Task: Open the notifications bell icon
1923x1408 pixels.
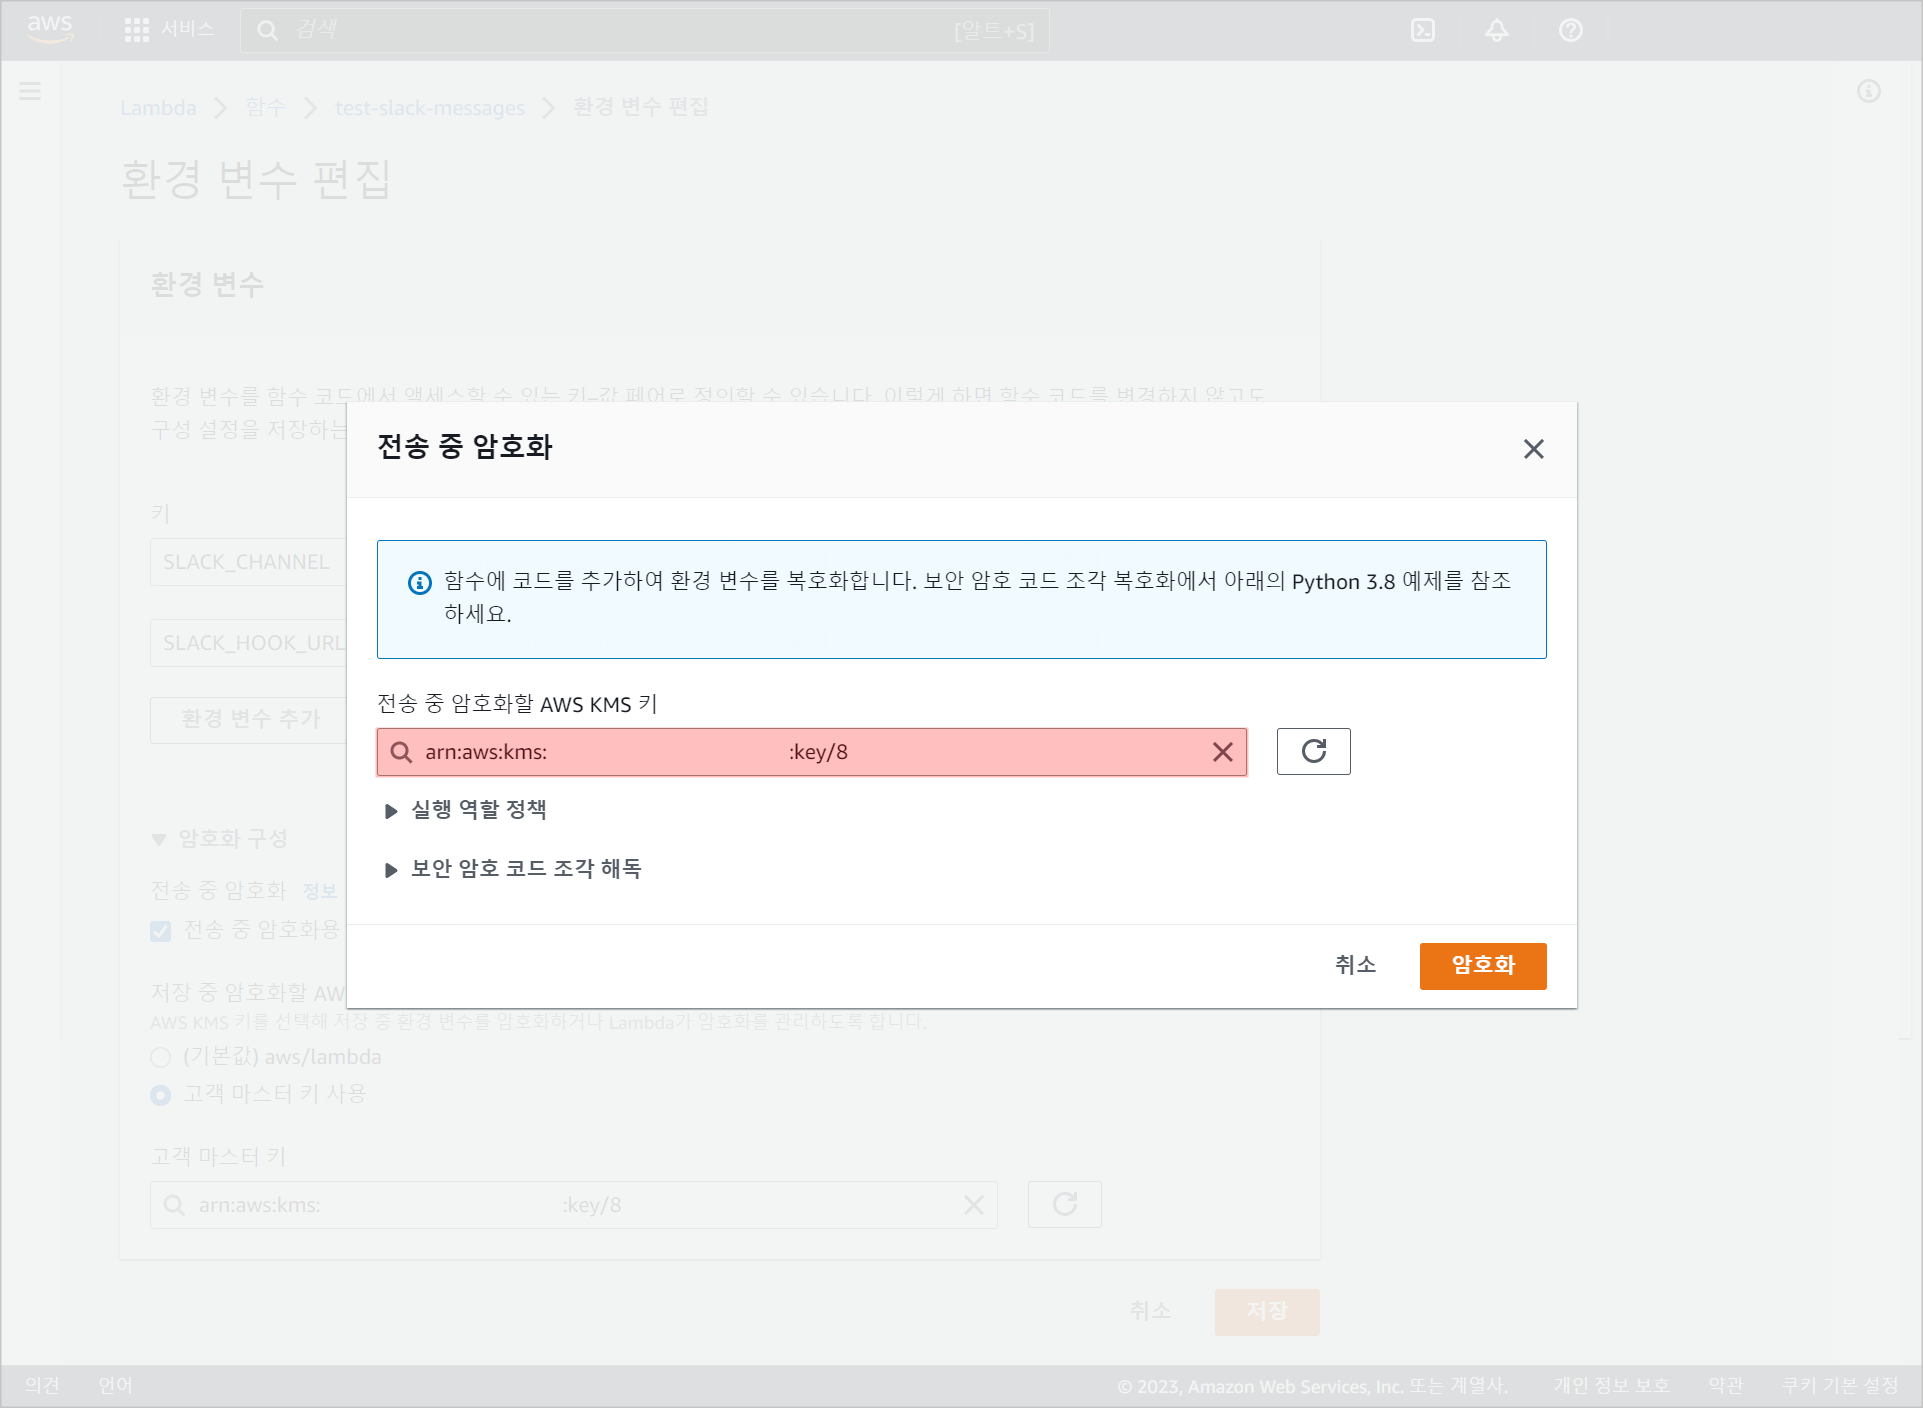Action: point(1496,30)
